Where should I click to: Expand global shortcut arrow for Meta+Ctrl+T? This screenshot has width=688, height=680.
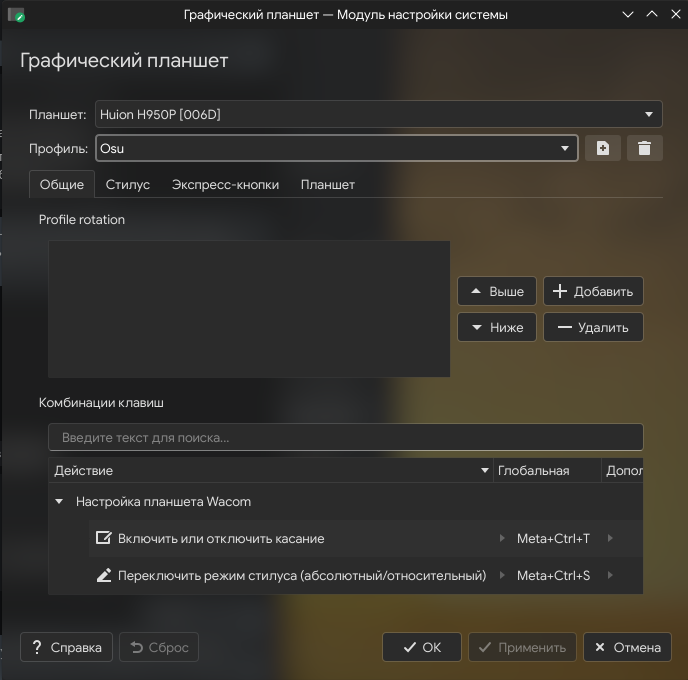coord(502,538)
